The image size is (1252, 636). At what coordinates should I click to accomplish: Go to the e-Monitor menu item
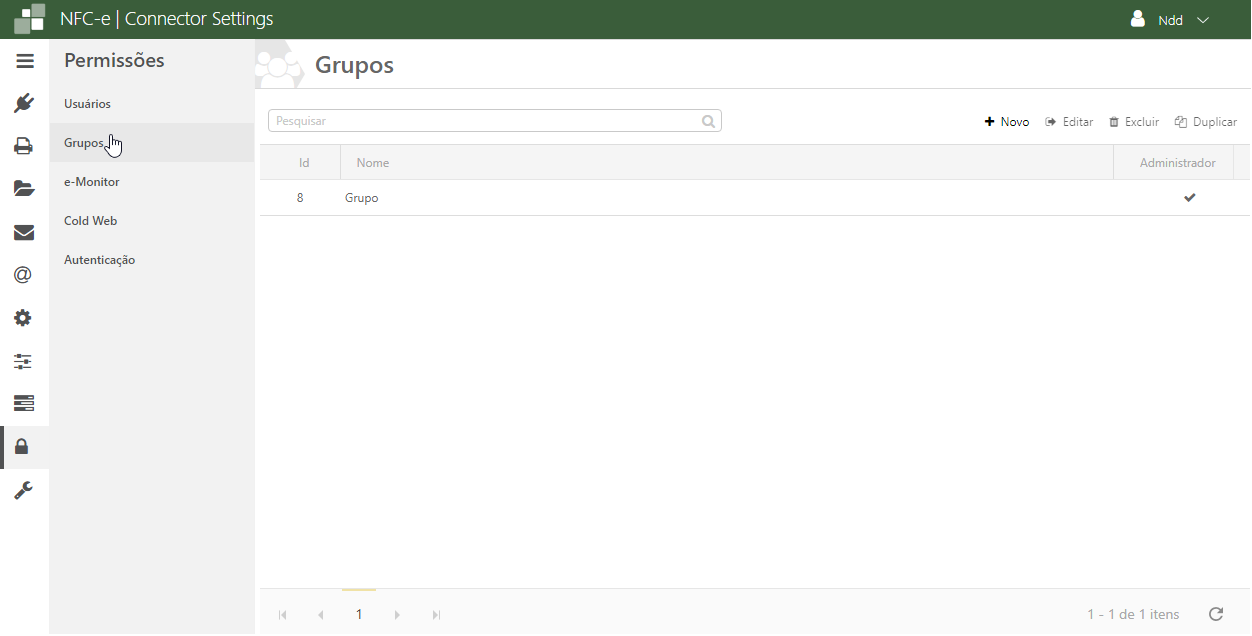pyautogui.click(x=91, y=182)
